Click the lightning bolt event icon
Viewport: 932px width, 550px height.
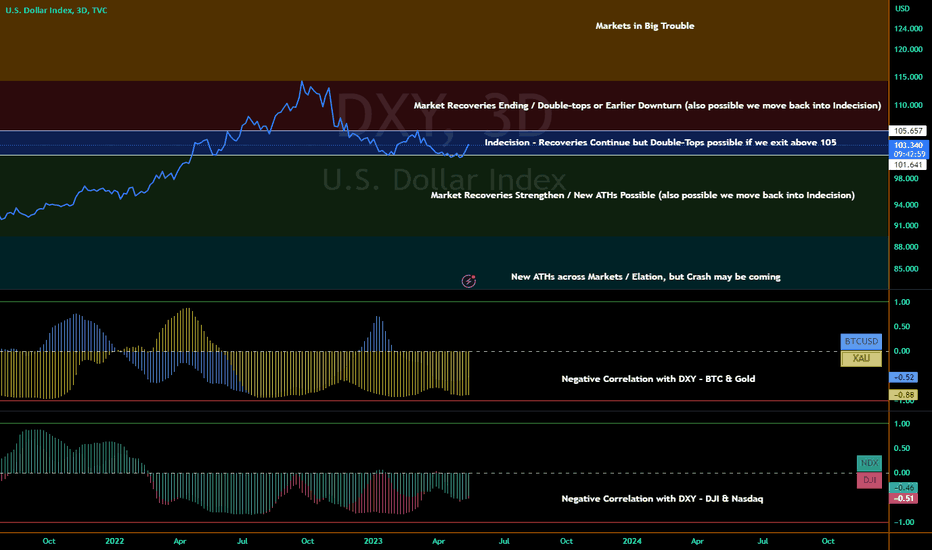coord(468,281)
